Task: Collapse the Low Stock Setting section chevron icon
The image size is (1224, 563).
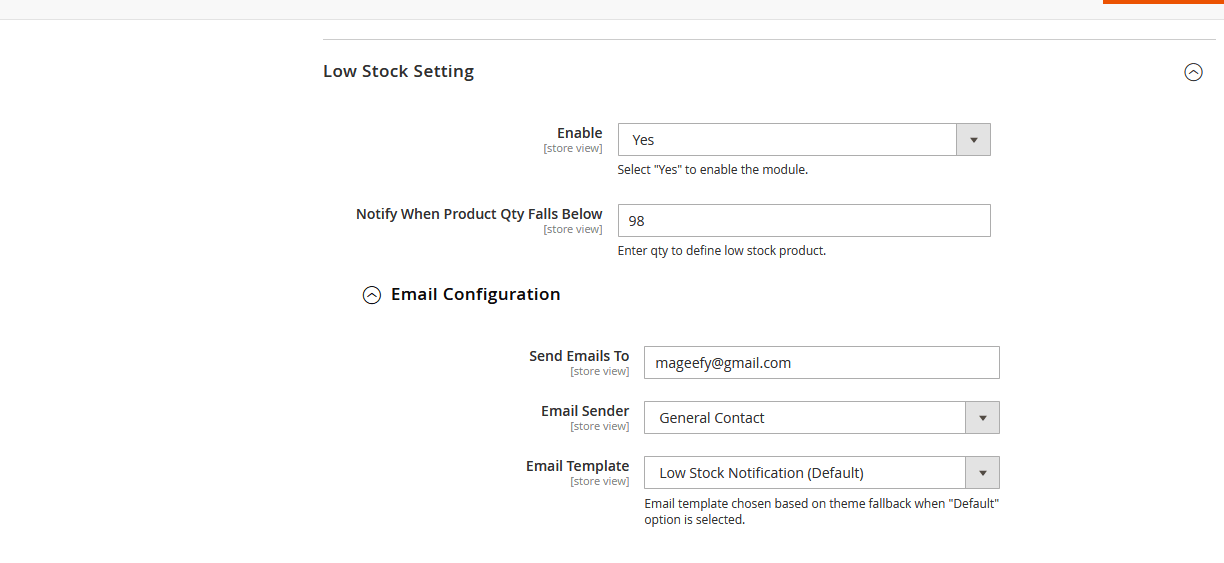Action: click(1193, 72)
